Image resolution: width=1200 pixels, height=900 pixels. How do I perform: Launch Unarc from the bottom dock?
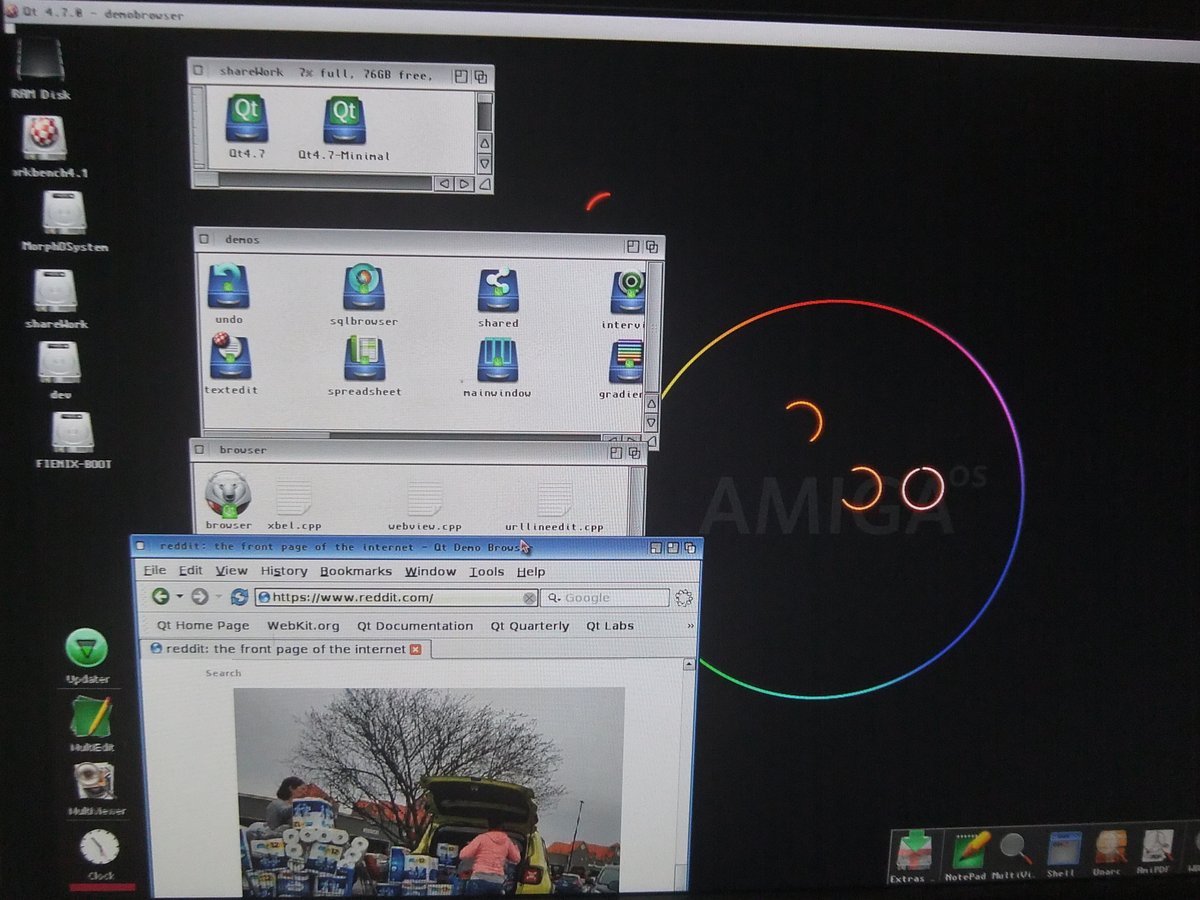point(1111,848)
